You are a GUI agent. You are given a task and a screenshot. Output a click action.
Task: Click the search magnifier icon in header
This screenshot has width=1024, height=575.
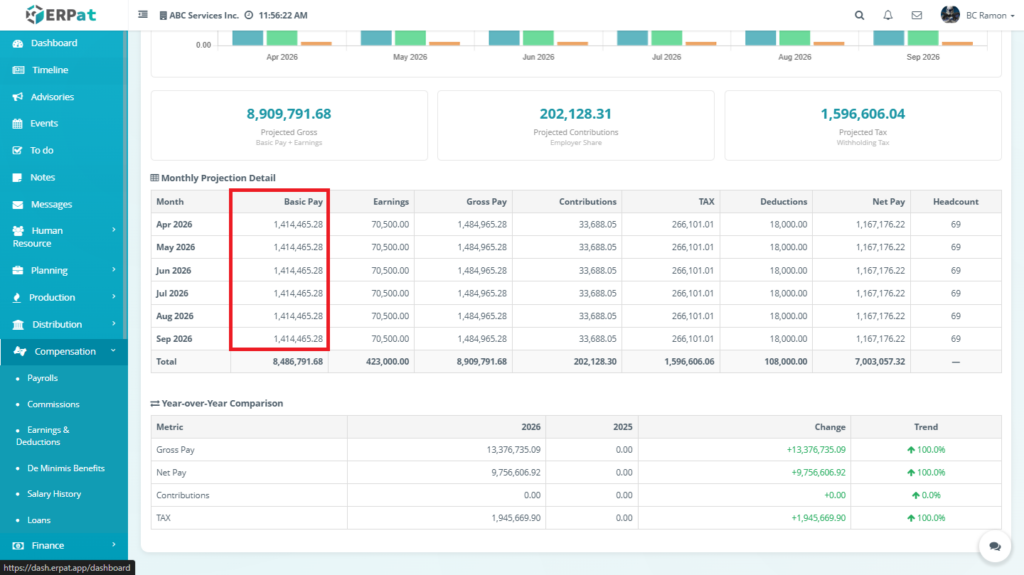[x=860, y=15]
